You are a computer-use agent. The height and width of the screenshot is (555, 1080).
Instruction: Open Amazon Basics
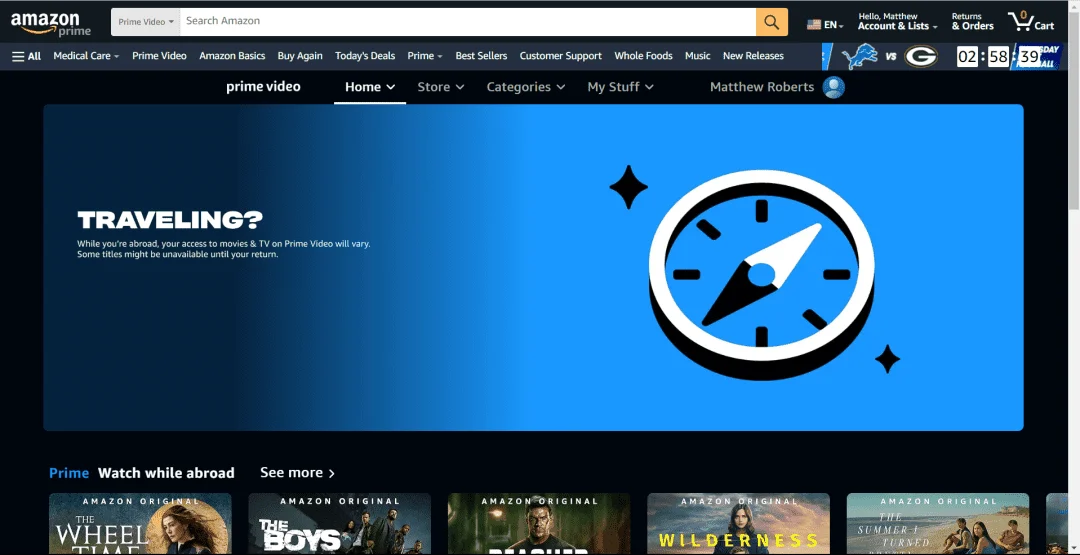coord(232,56)
